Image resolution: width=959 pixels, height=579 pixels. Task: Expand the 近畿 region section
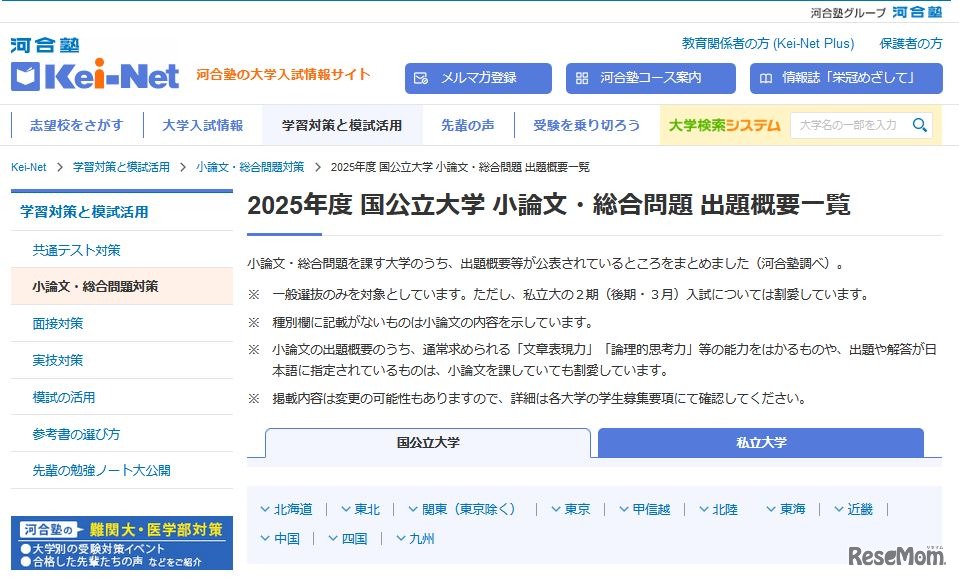click(857, 508)
